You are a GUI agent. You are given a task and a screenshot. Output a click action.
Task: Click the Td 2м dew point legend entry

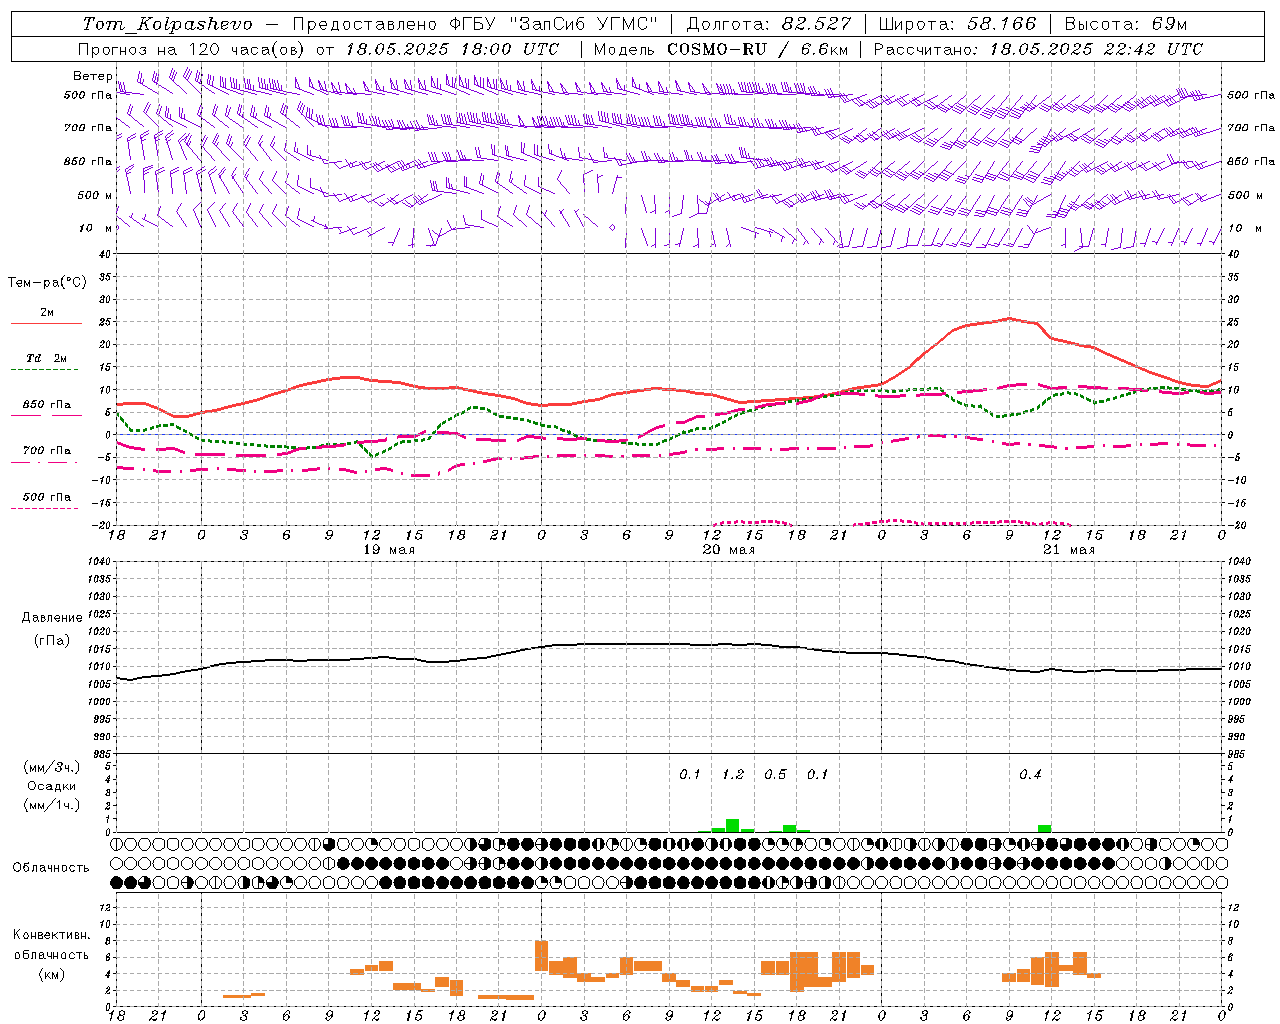(47, 358)
